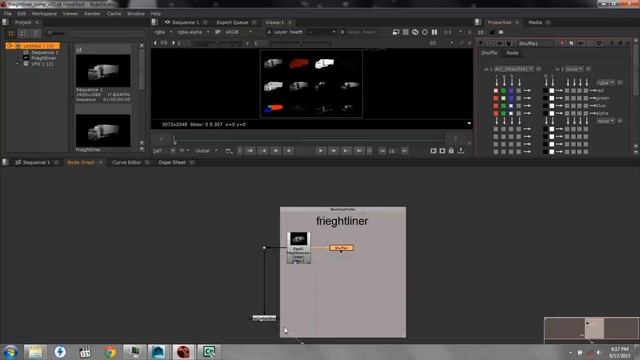
Task: Click the play forward button in viewer transport
Action: pyautogui.click(x=320, y=151)
